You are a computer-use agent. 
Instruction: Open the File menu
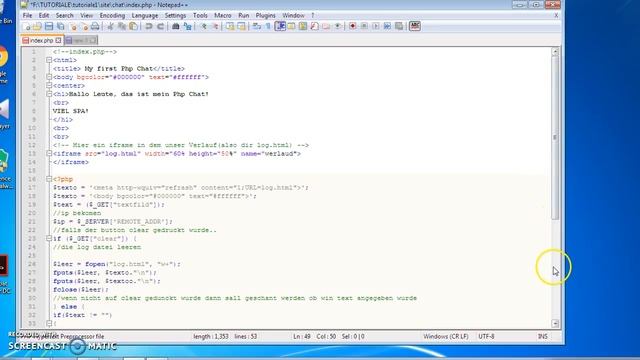27,16
